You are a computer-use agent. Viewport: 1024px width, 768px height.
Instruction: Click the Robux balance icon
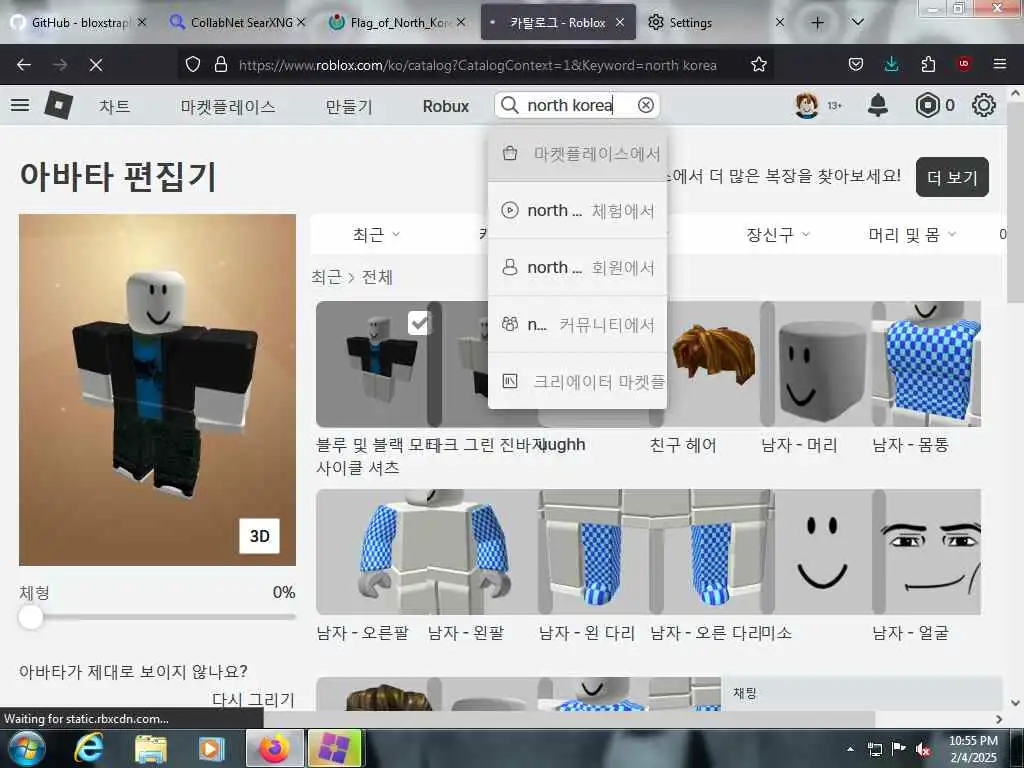pyautogui.click(x=927, y=105)
